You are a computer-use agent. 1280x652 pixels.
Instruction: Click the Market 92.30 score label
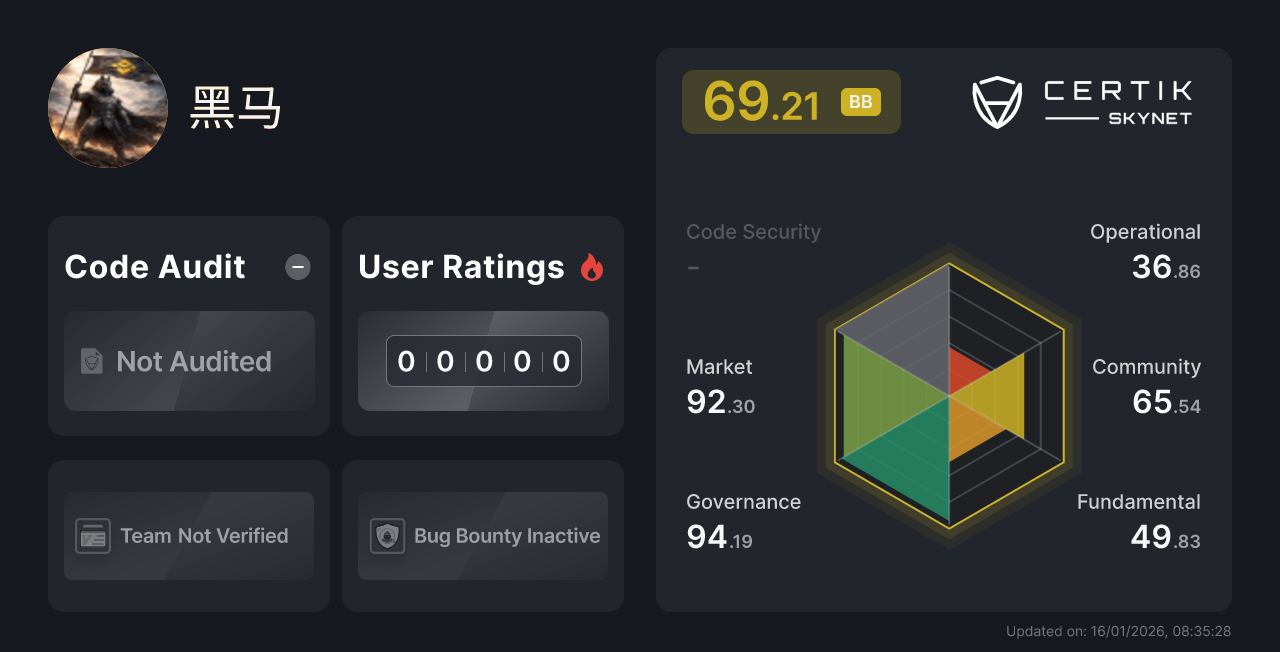click(x=720, y=385)
